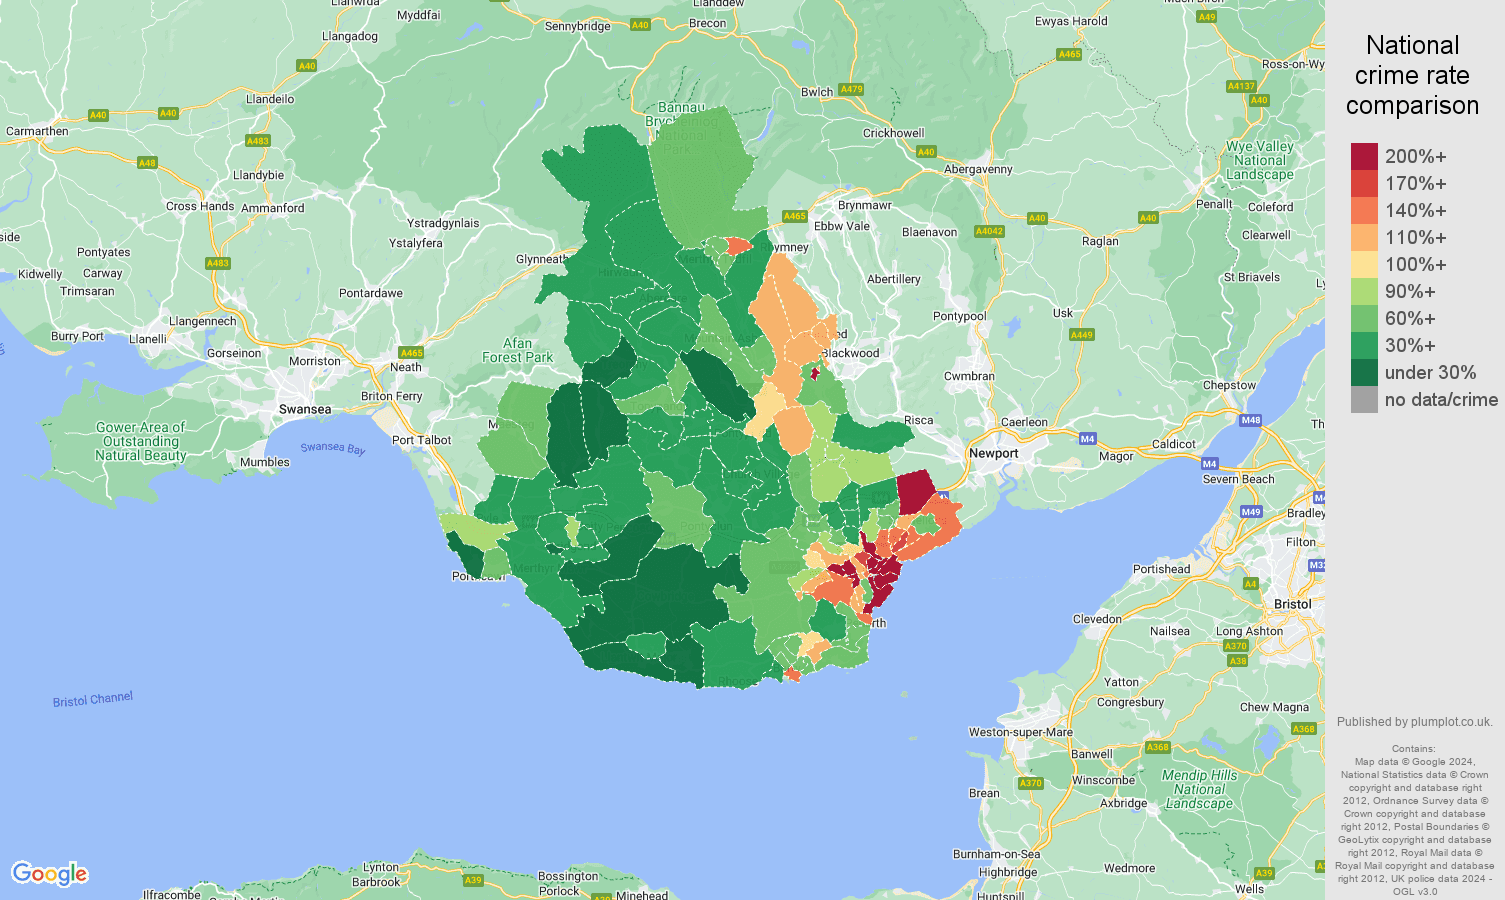Click the M4 motorway shield near Newport
Viewport: 1505px width, 900px height.
(1088, 438)
